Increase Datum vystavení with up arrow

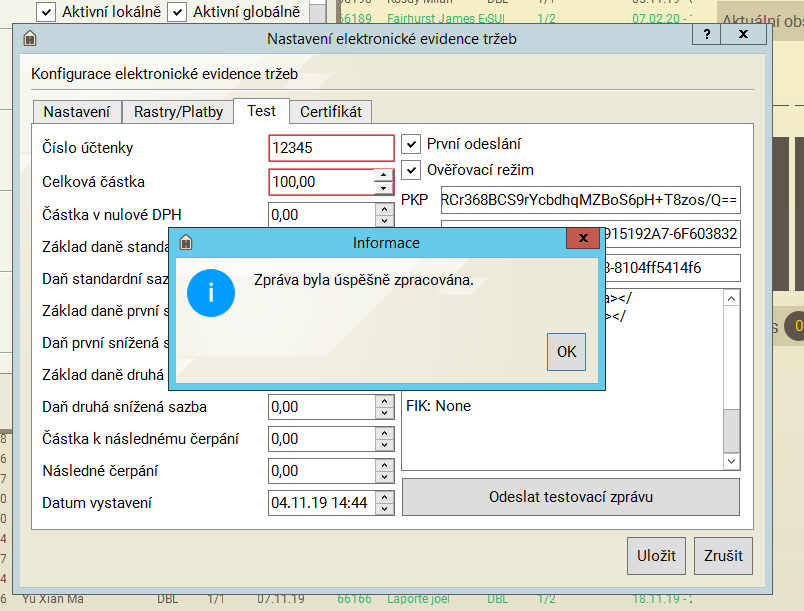384,497
